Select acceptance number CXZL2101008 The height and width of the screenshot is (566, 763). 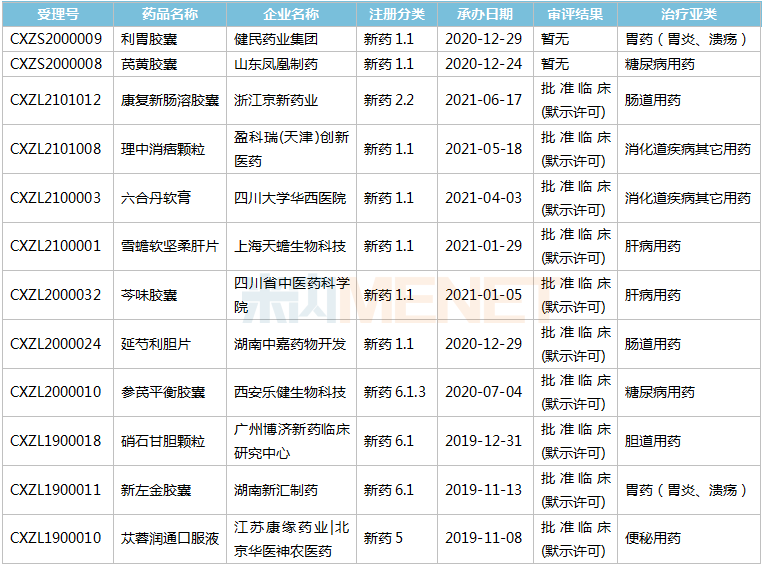55,148
